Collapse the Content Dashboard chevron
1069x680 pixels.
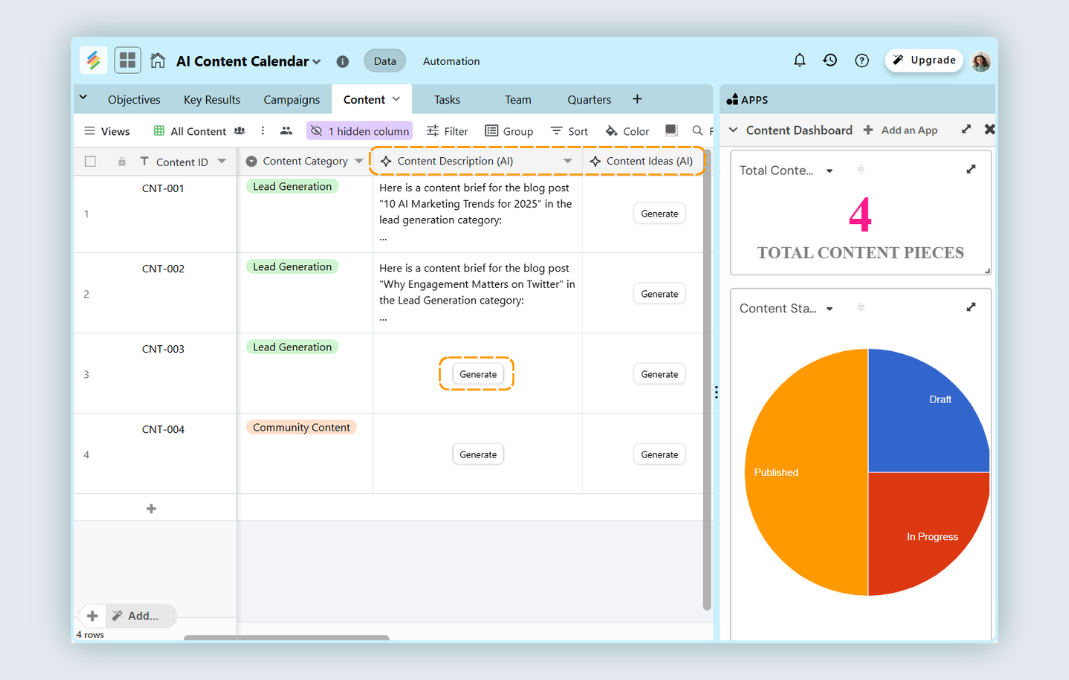point(733,130)
